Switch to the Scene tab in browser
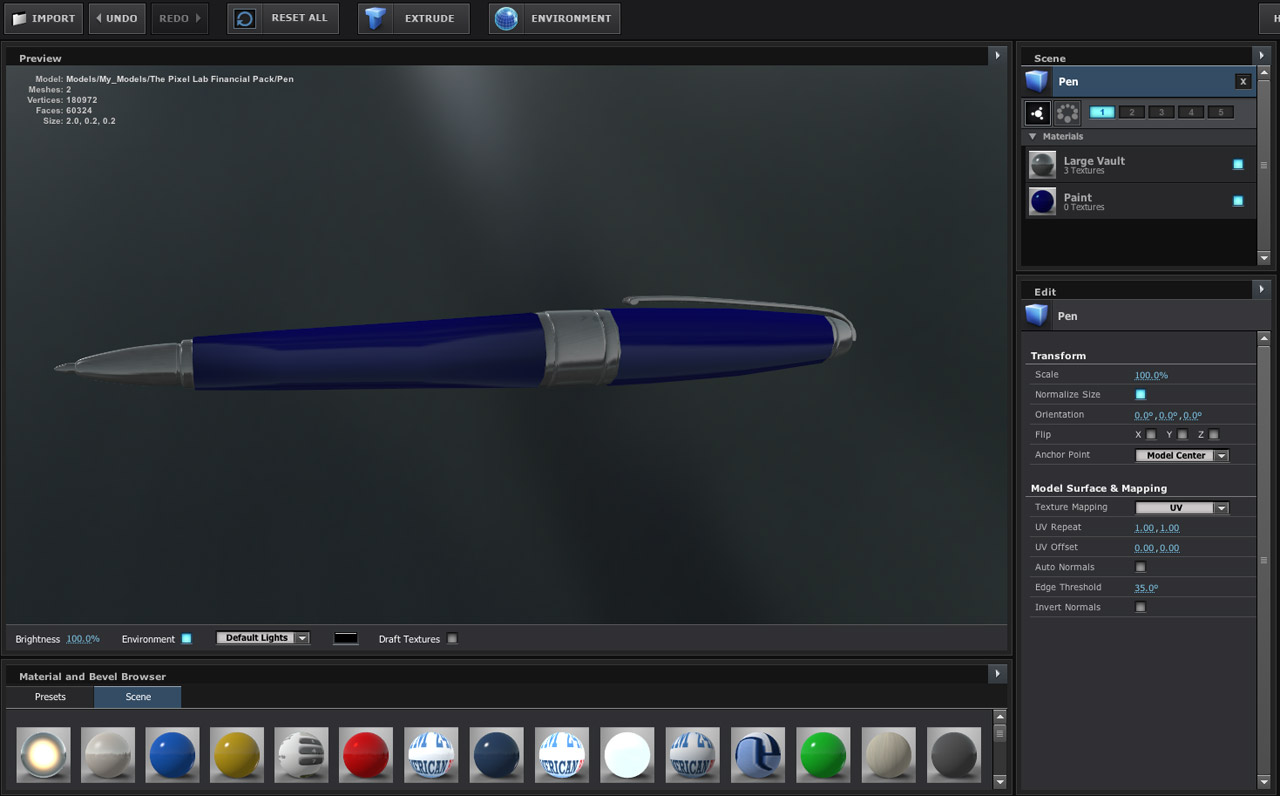The width and height of the screenshot is (1280, 796). tap(138, 697)
